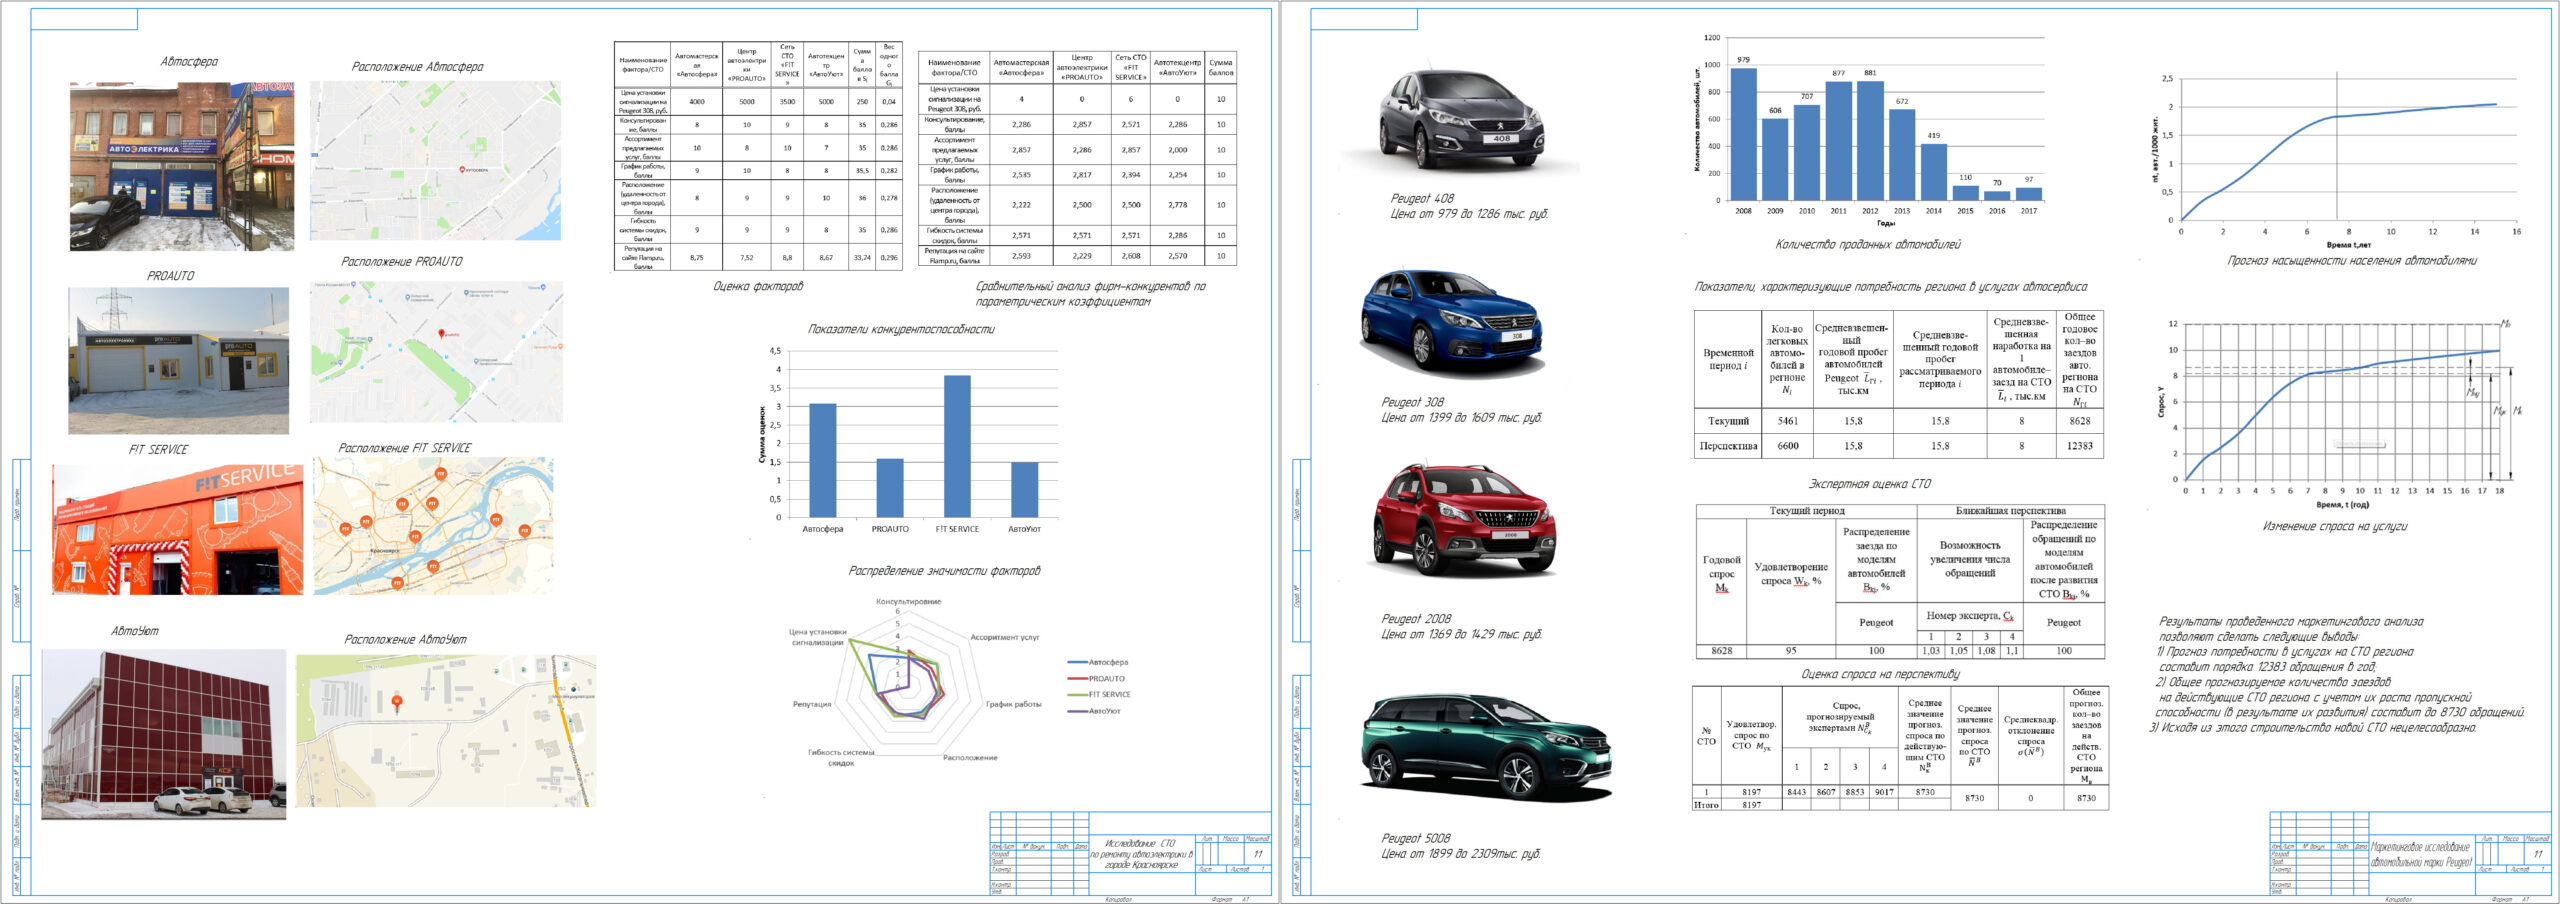The width and height of the screenshot is (2560, 904).
Task: Click the АвтоУют bar in competitiveness chart
Action: click(1024, 490)
